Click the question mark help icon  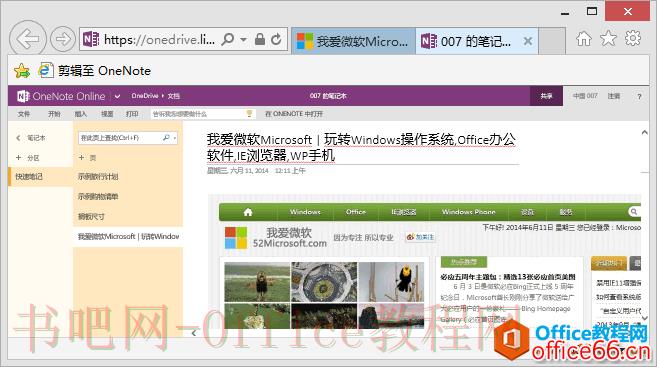click(639, 96)
